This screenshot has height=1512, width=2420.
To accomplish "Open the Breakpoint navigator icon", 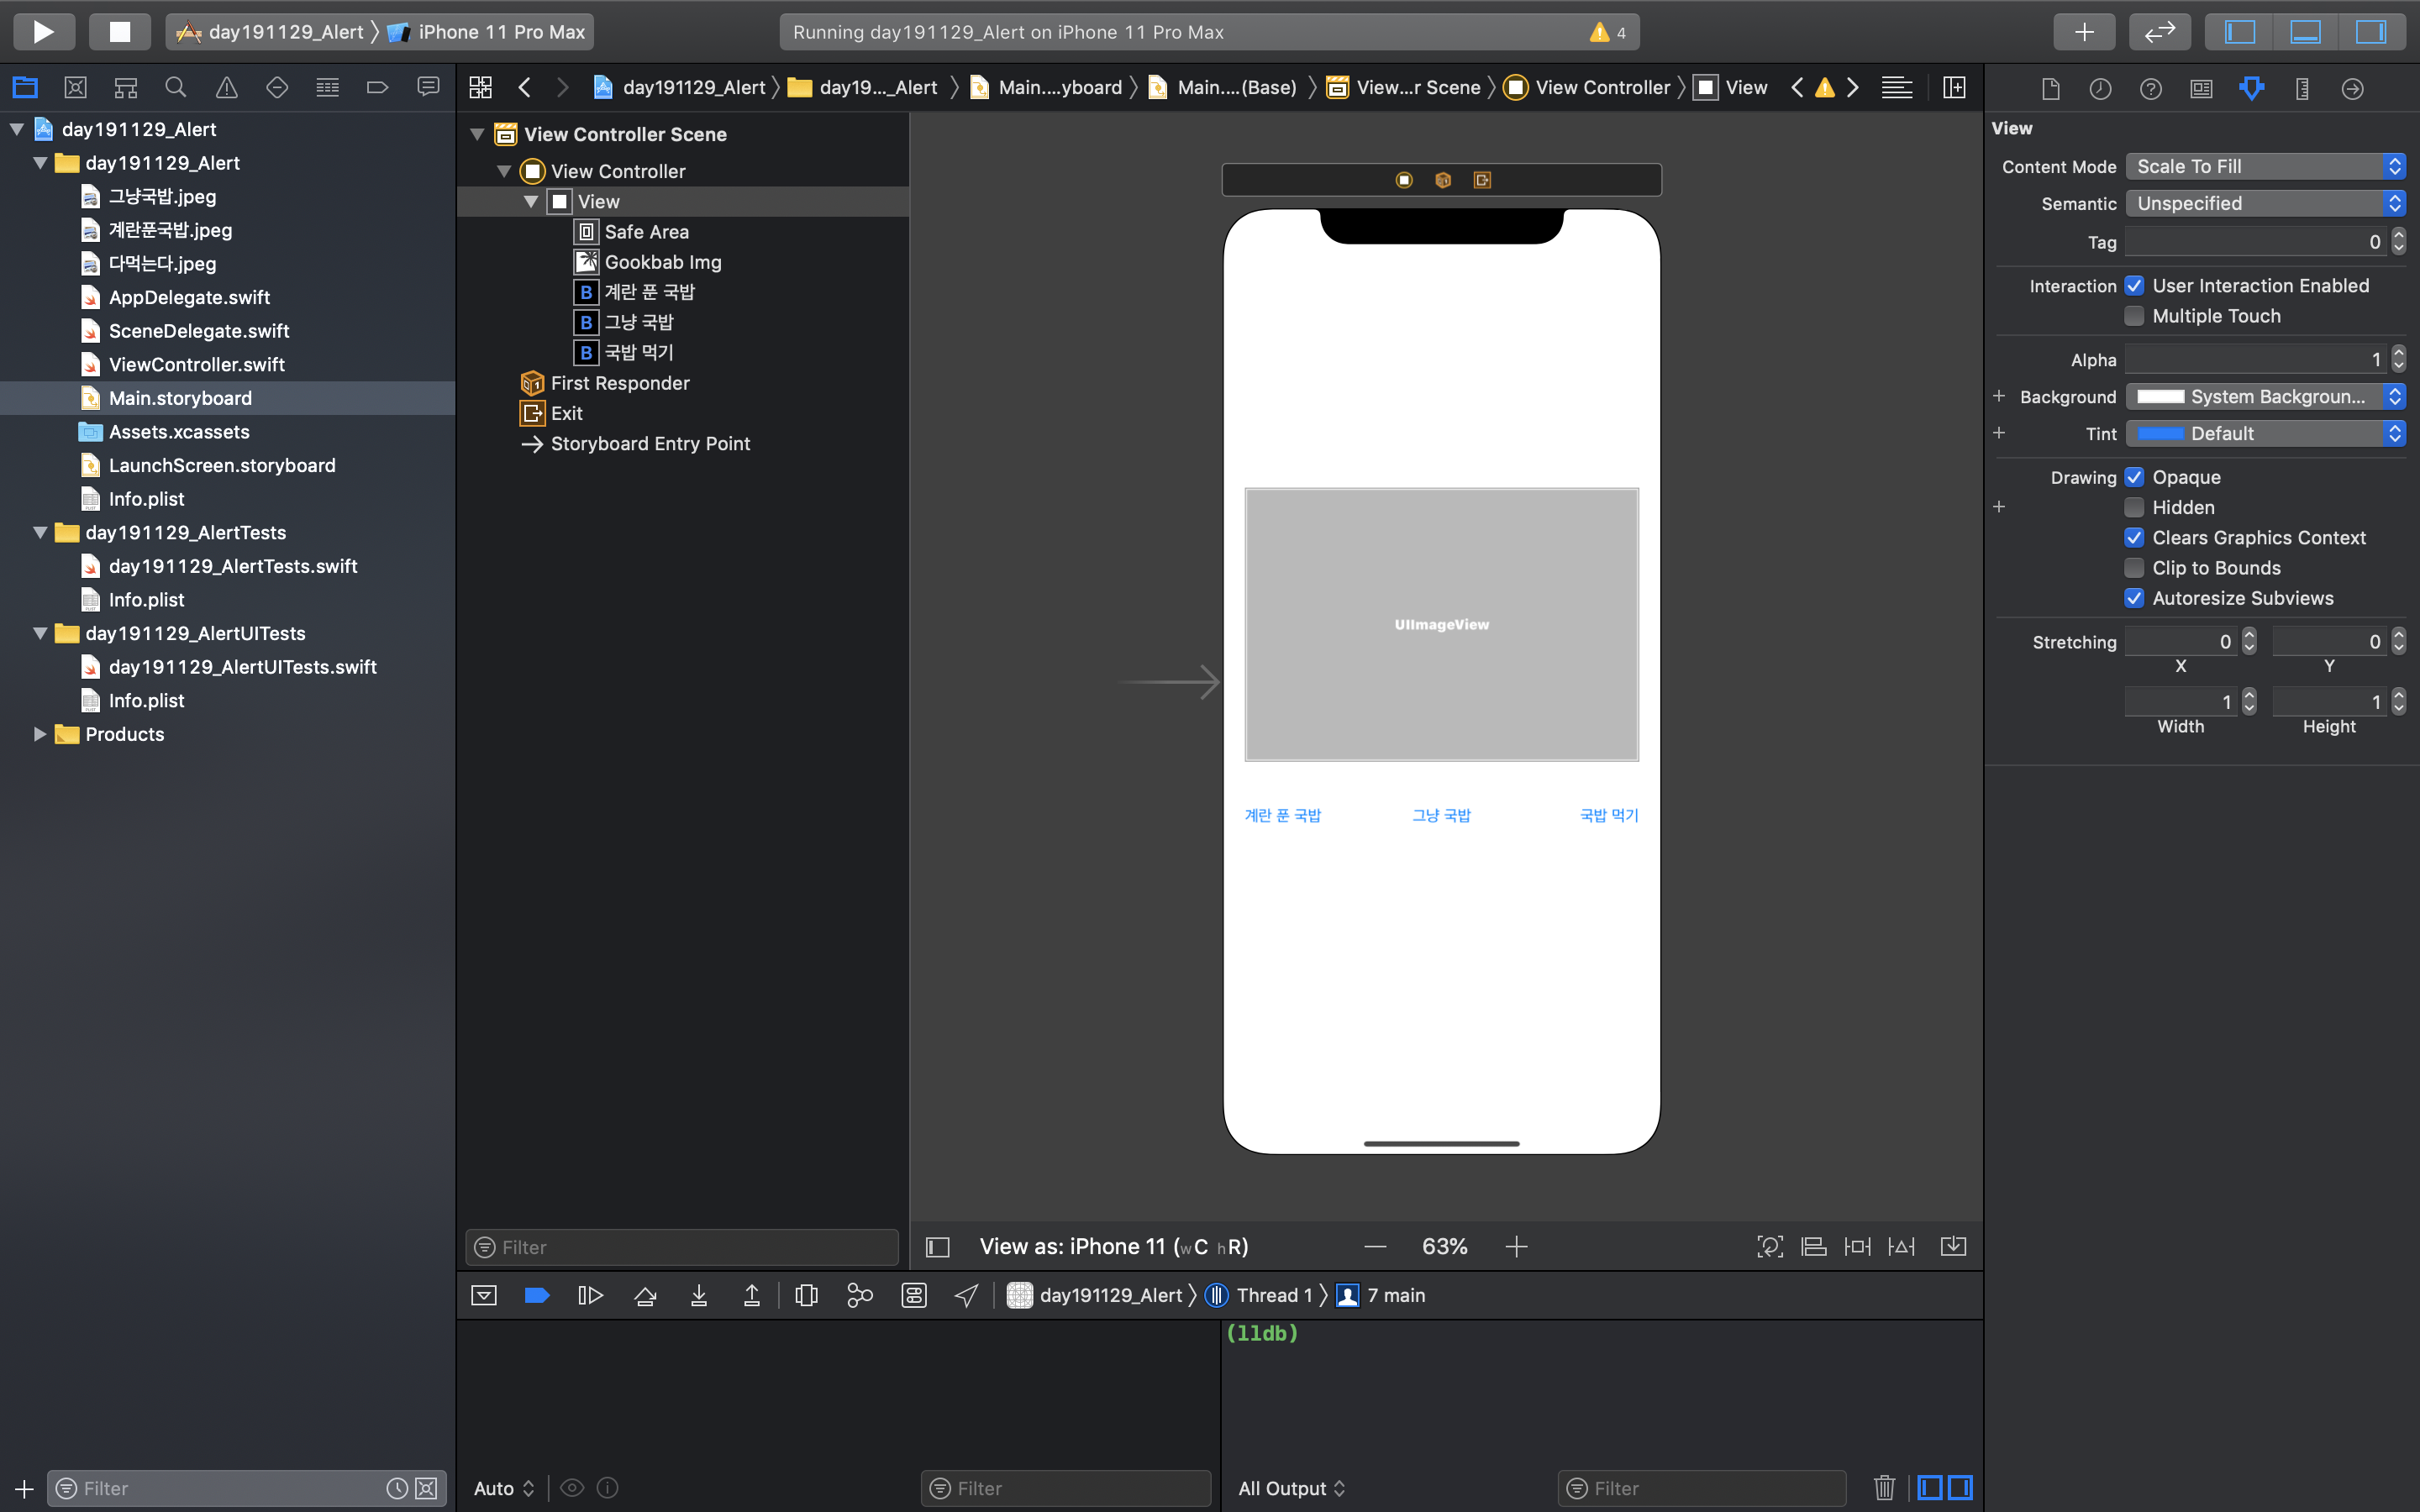I will pos(377,88).
